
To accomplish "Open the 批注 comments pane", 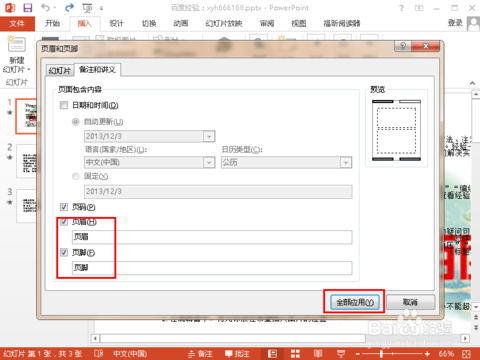I will tap(237, 354).
